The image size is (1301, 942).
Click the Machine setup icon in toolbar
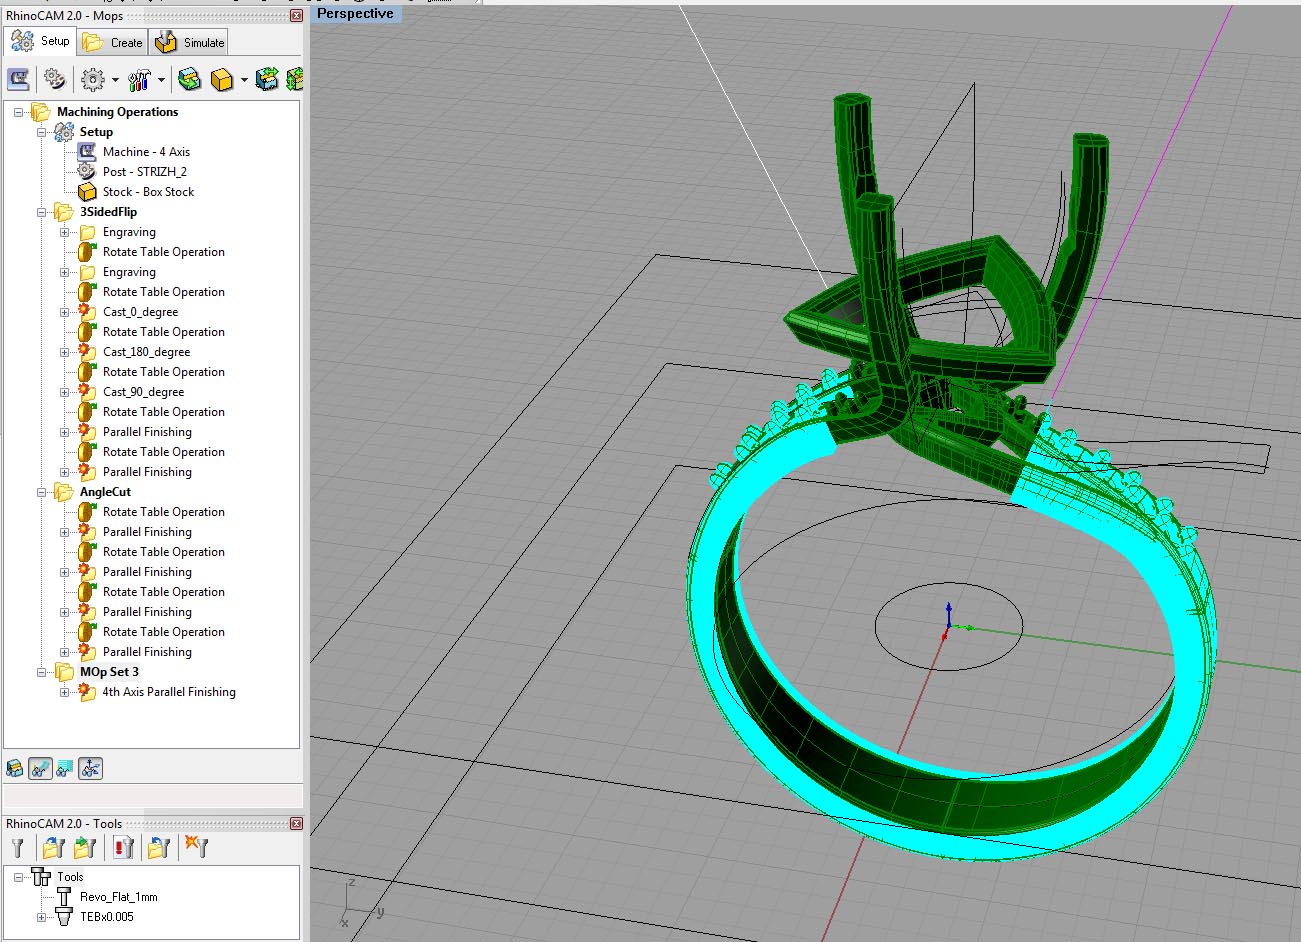tap(18, 79)
